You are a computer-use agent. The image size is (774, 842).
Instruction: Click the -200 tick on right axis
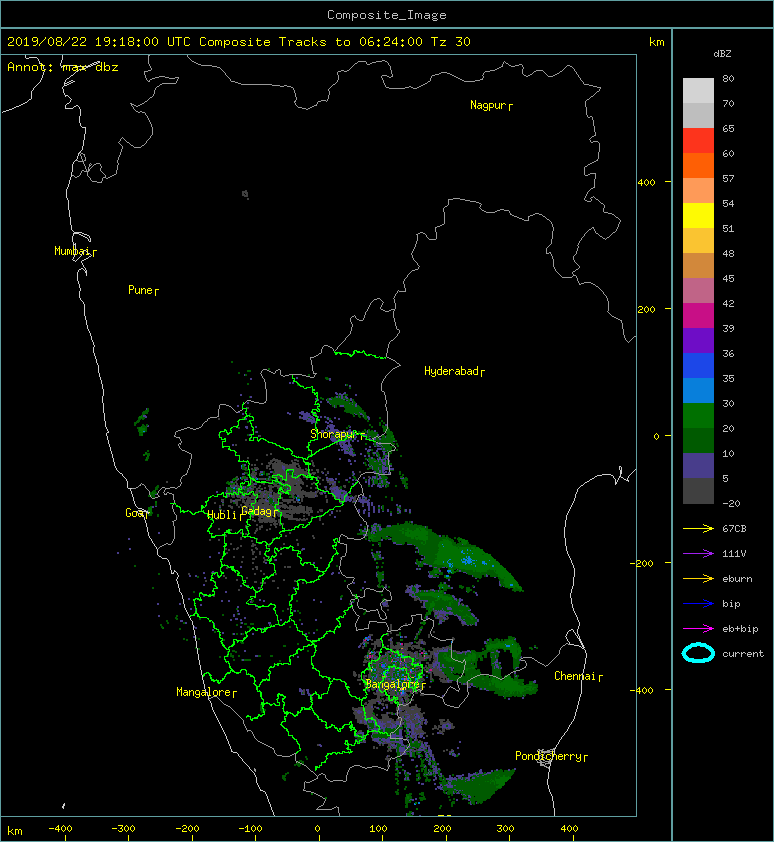pos(642,563)
